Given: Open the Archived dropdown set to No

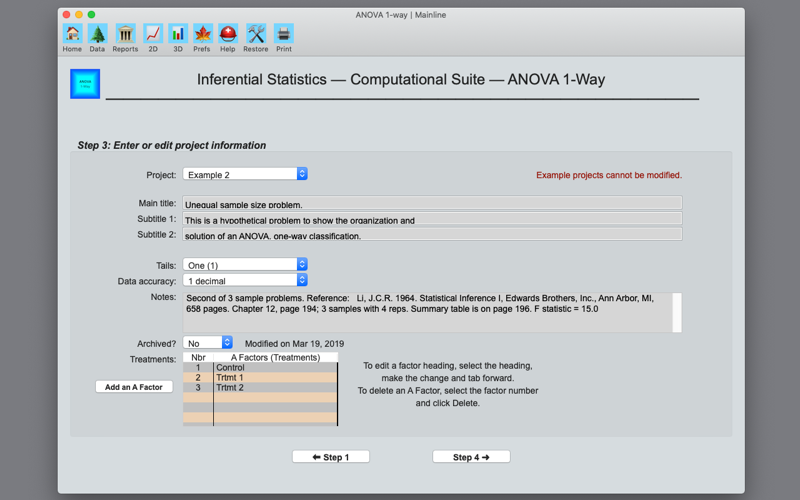Looking at the screenshot, I should point(208,343).
